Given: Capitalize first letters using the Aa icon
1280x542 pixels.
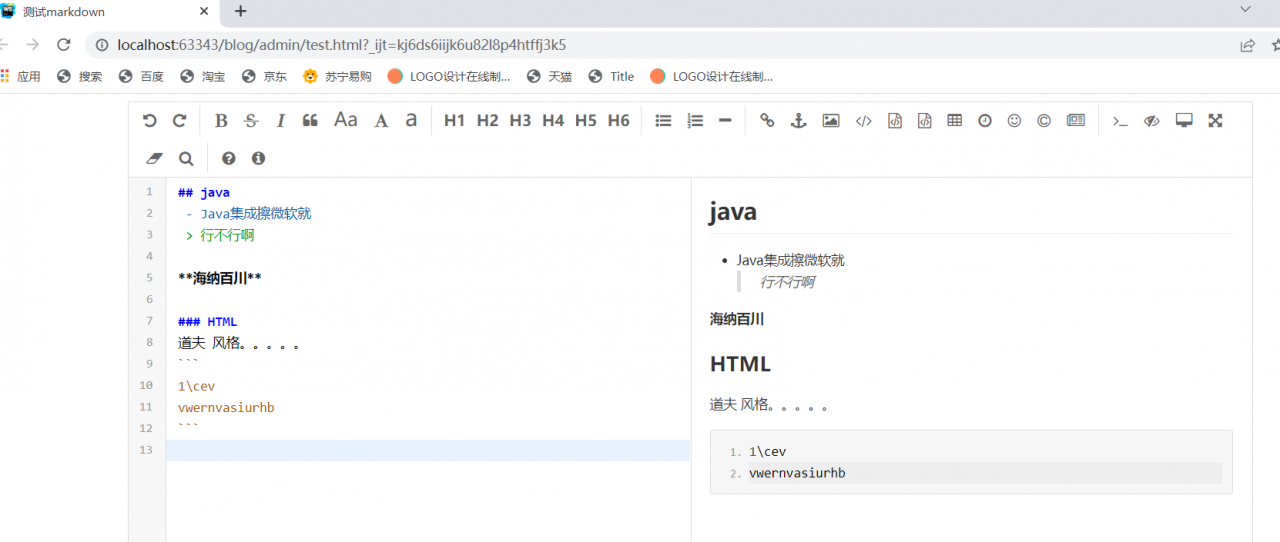Looking at the screenshot, I should point(346,120).
